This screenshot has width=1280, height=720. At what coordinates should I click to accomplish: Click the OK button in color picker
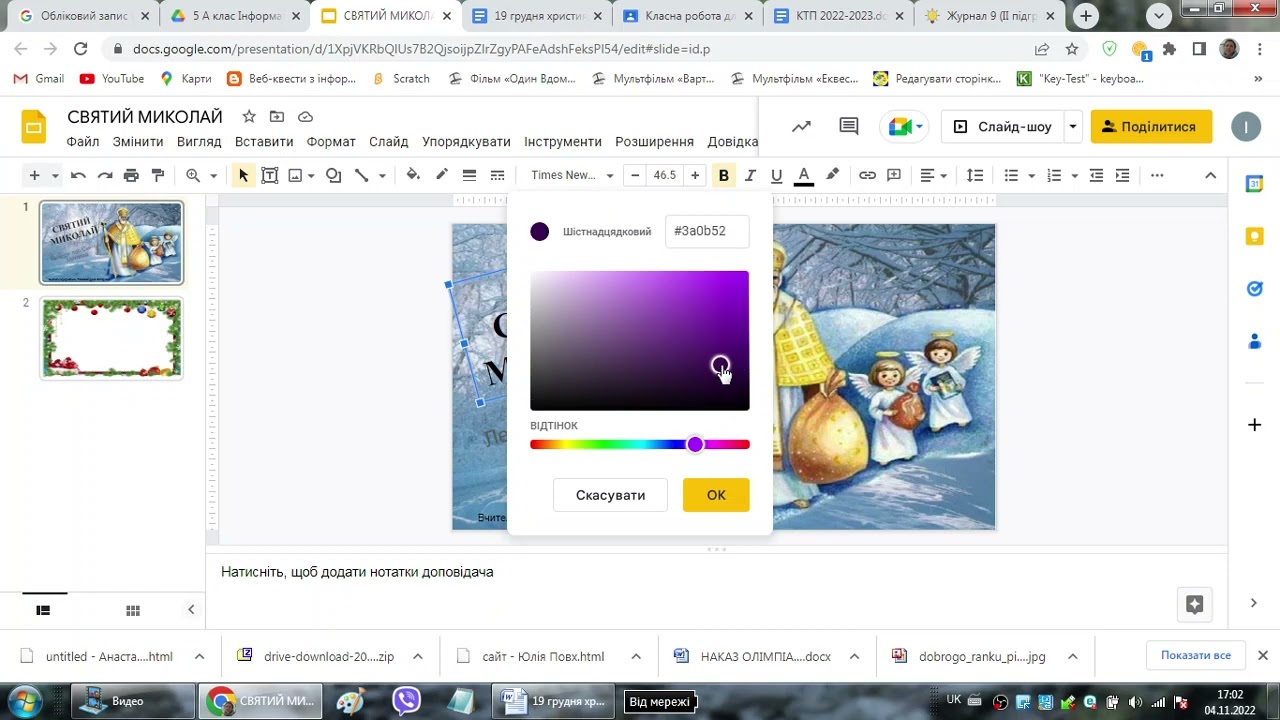pyautogui.click(x=716, y=495)
